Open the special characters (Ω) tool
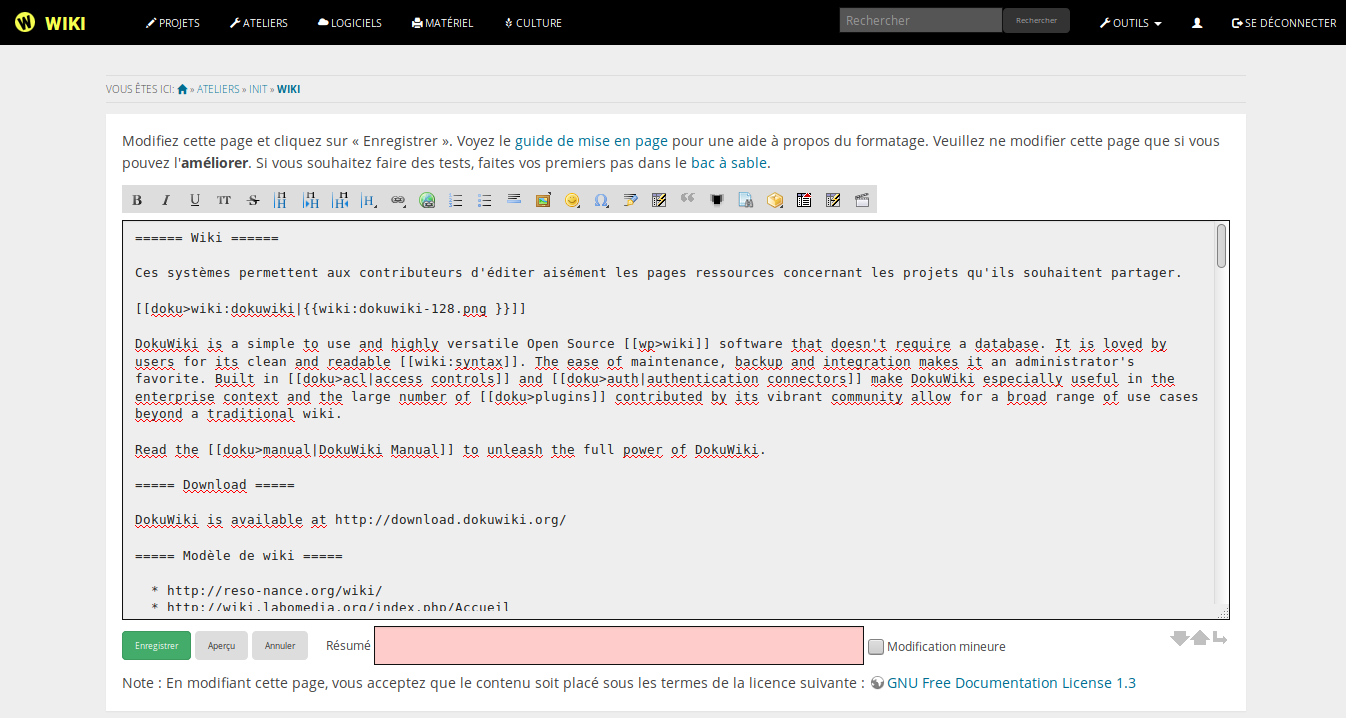This screenshot has height=718, width=1346. (x=600, y=200)
